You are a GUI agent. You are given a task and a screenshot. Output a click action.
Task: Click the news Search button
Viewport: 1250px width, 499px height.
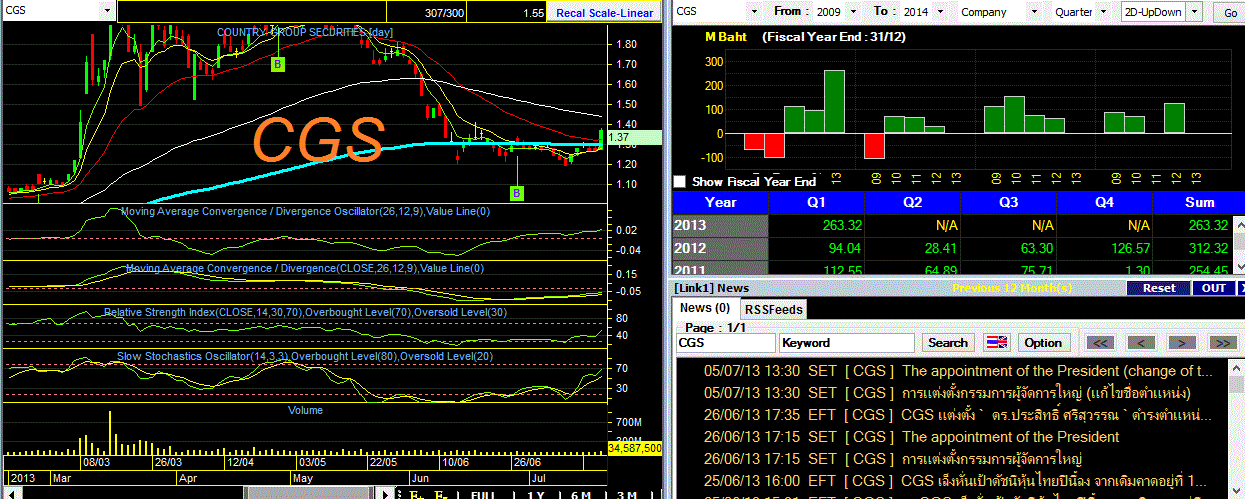(948, 343)
